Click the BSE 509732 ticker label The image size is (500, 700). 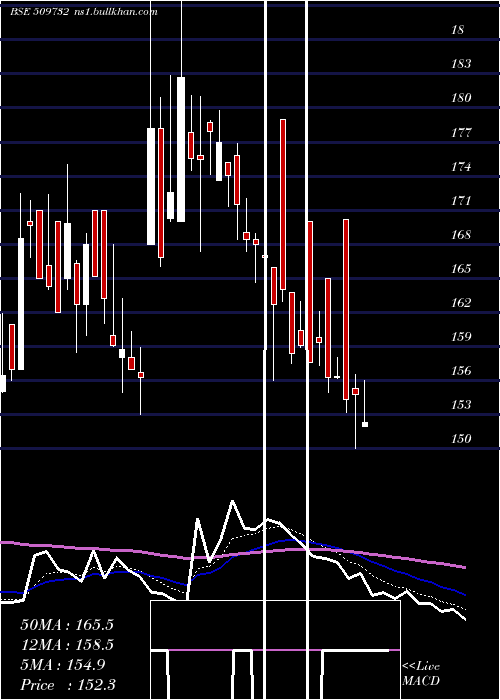[x=39, y=12]
